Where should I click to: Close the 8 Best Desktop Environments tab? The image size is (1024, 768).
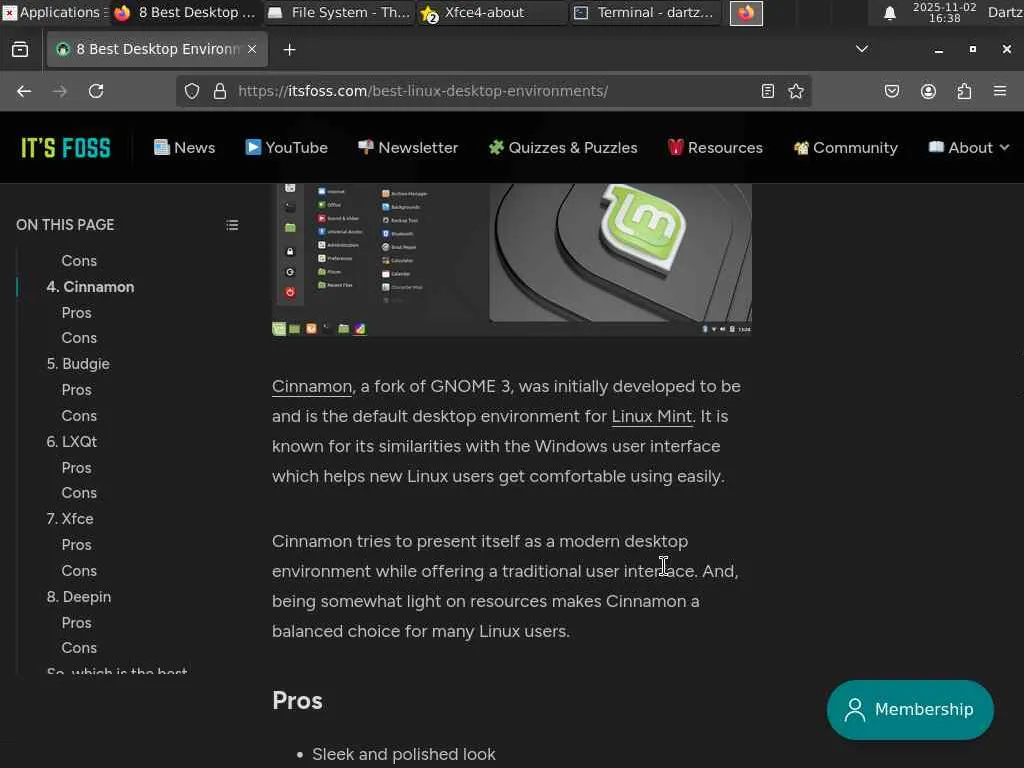click(252, 49)
